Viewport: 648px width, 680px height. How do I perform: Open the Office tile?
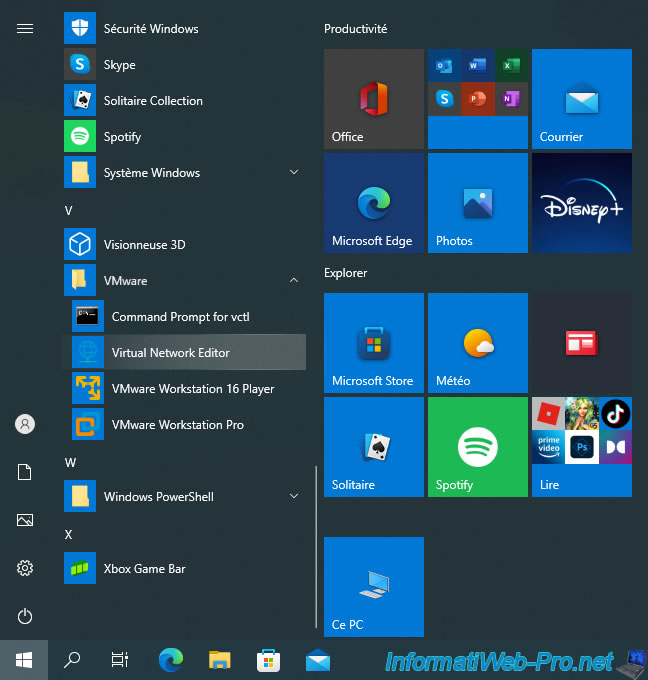tap(374, 99)
